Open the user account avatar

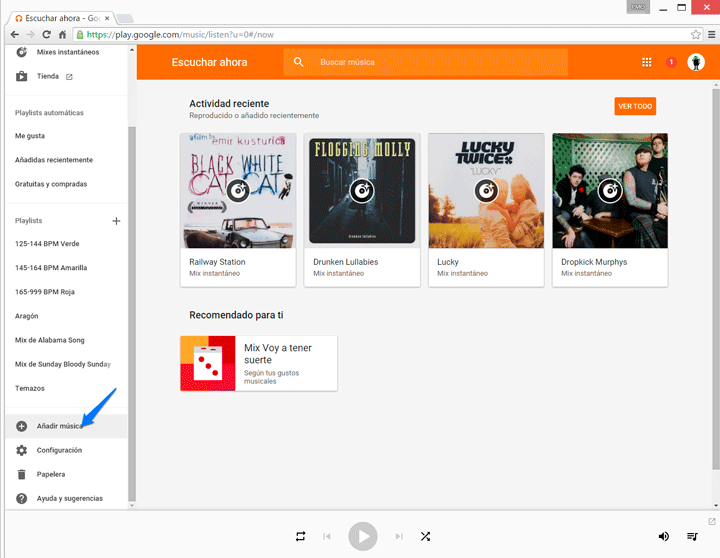coord(696,62)
